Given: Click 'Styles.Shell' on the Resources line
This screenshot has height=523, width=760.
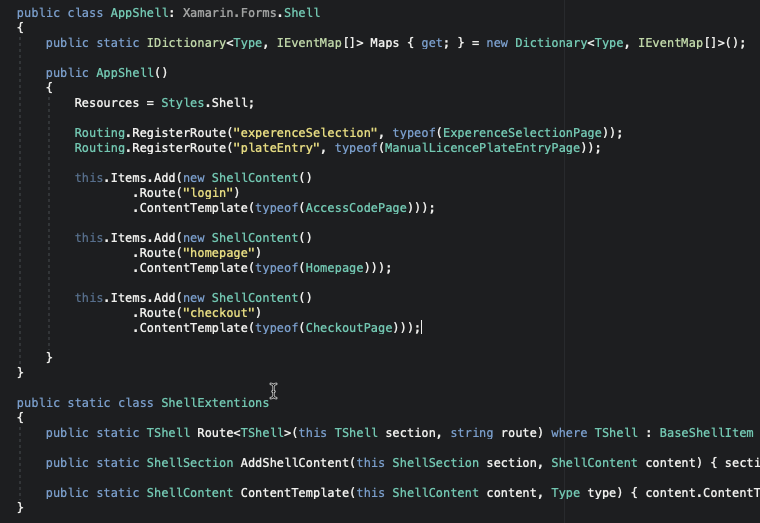Looking at the screenshot, I should point(205,103).
